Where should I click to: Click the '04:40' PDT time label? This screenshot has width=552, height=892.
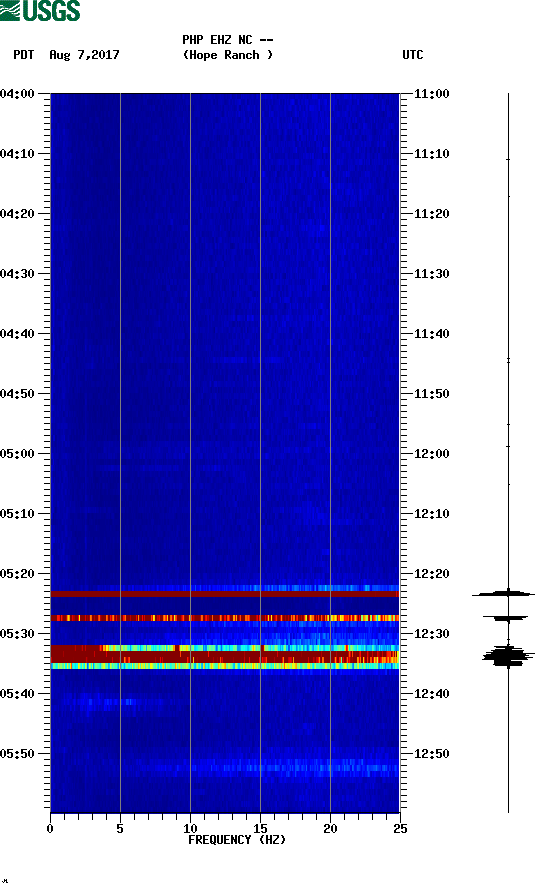[18, 334]
